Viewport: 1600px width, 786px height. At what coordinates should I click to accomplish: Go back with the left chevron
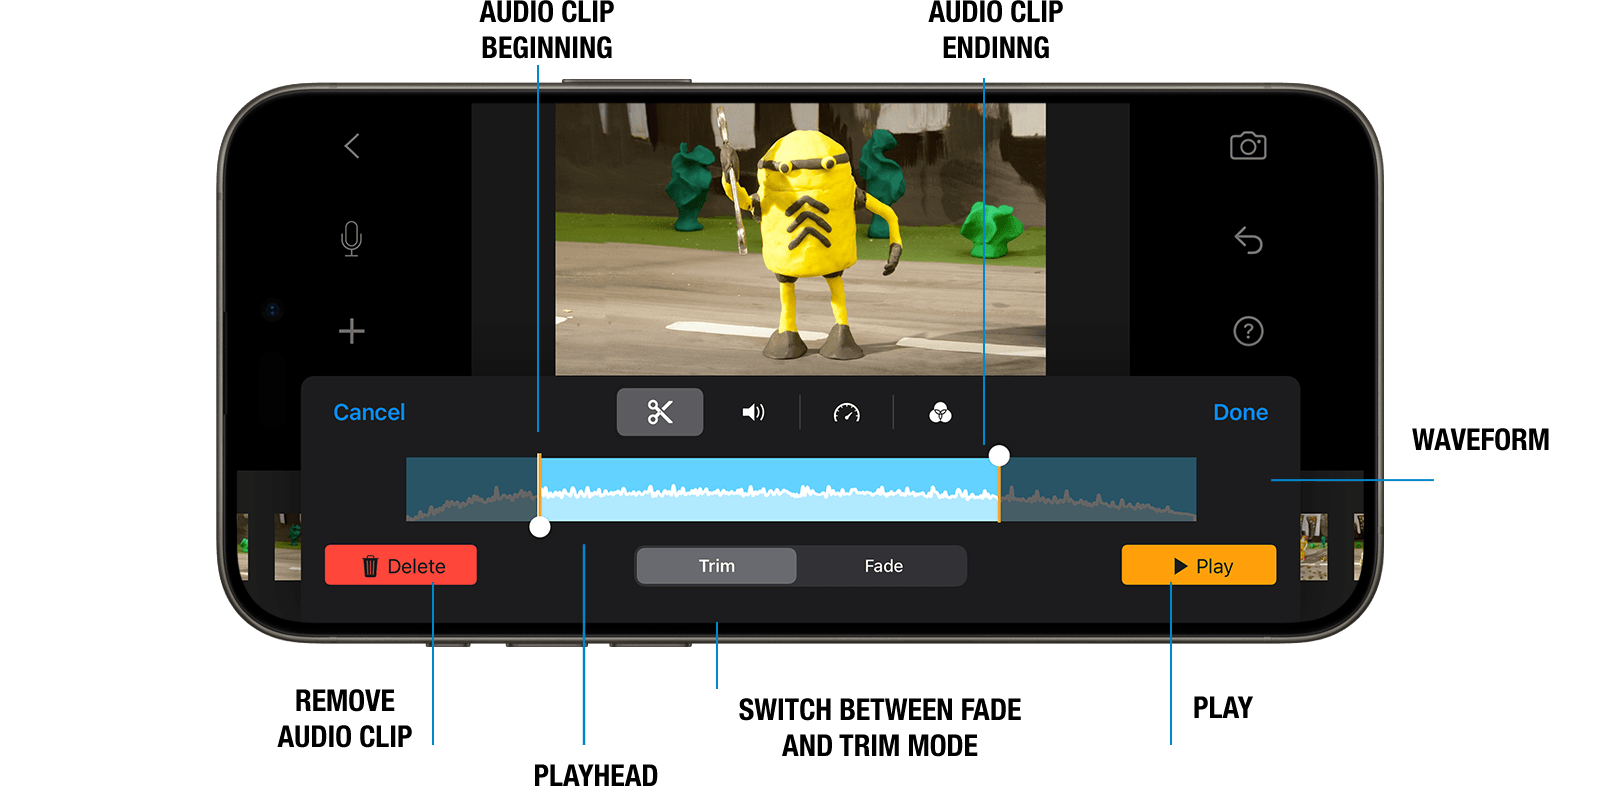click(x=351, y=146)
